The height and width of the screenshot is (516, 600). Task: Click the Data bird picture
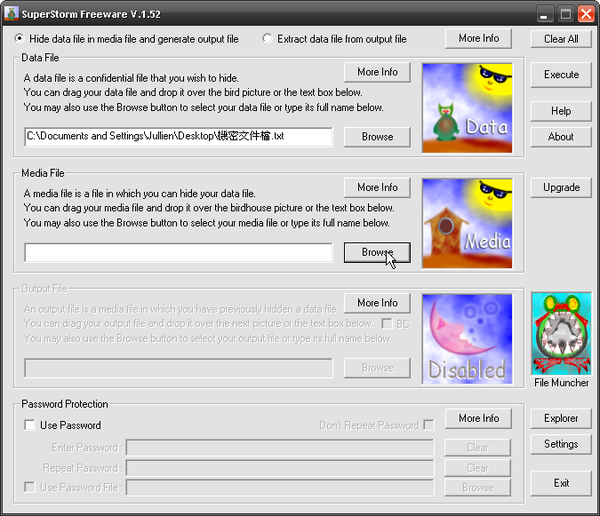467,108
